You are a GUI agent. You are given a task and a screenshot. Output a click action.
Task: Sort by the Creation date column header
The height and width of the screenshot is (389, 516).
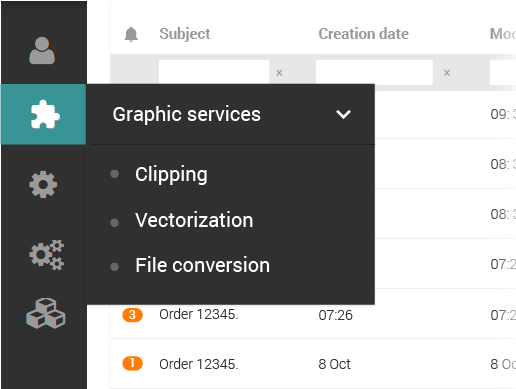click(x=363, y=34)
